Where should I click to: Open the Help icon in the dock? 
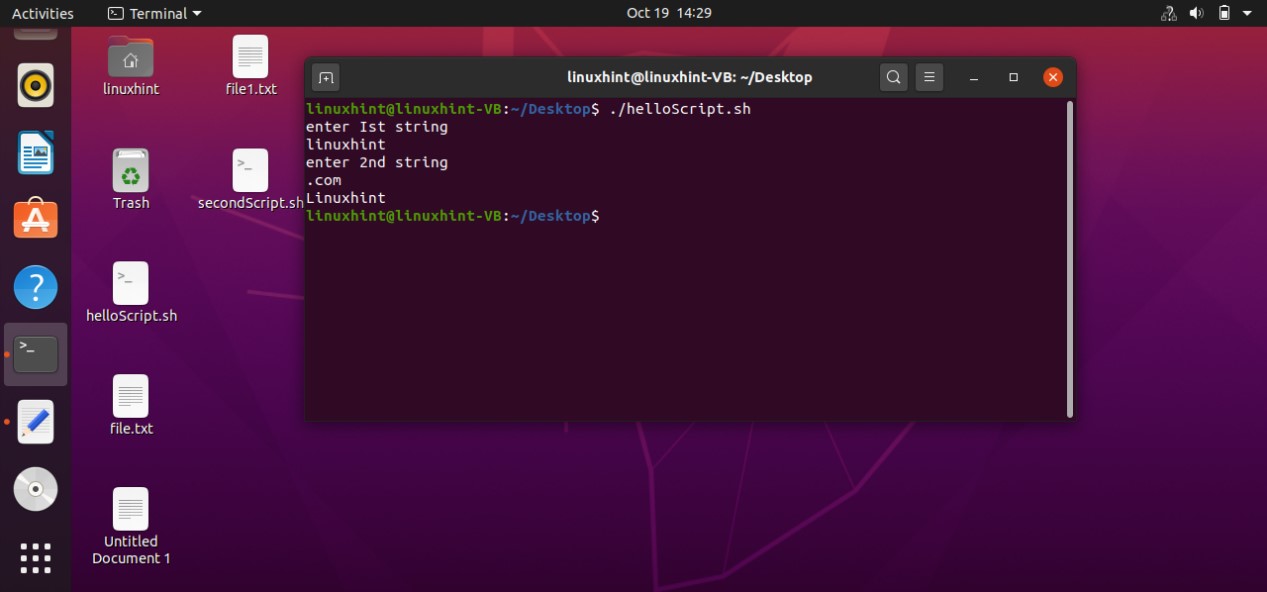click(36, 287)
